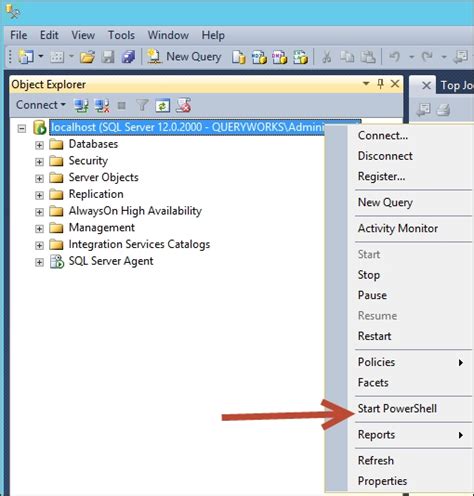Choose Disconnect from context menu
This screenshot has width=474, height=496.
(x=385, y=156)
